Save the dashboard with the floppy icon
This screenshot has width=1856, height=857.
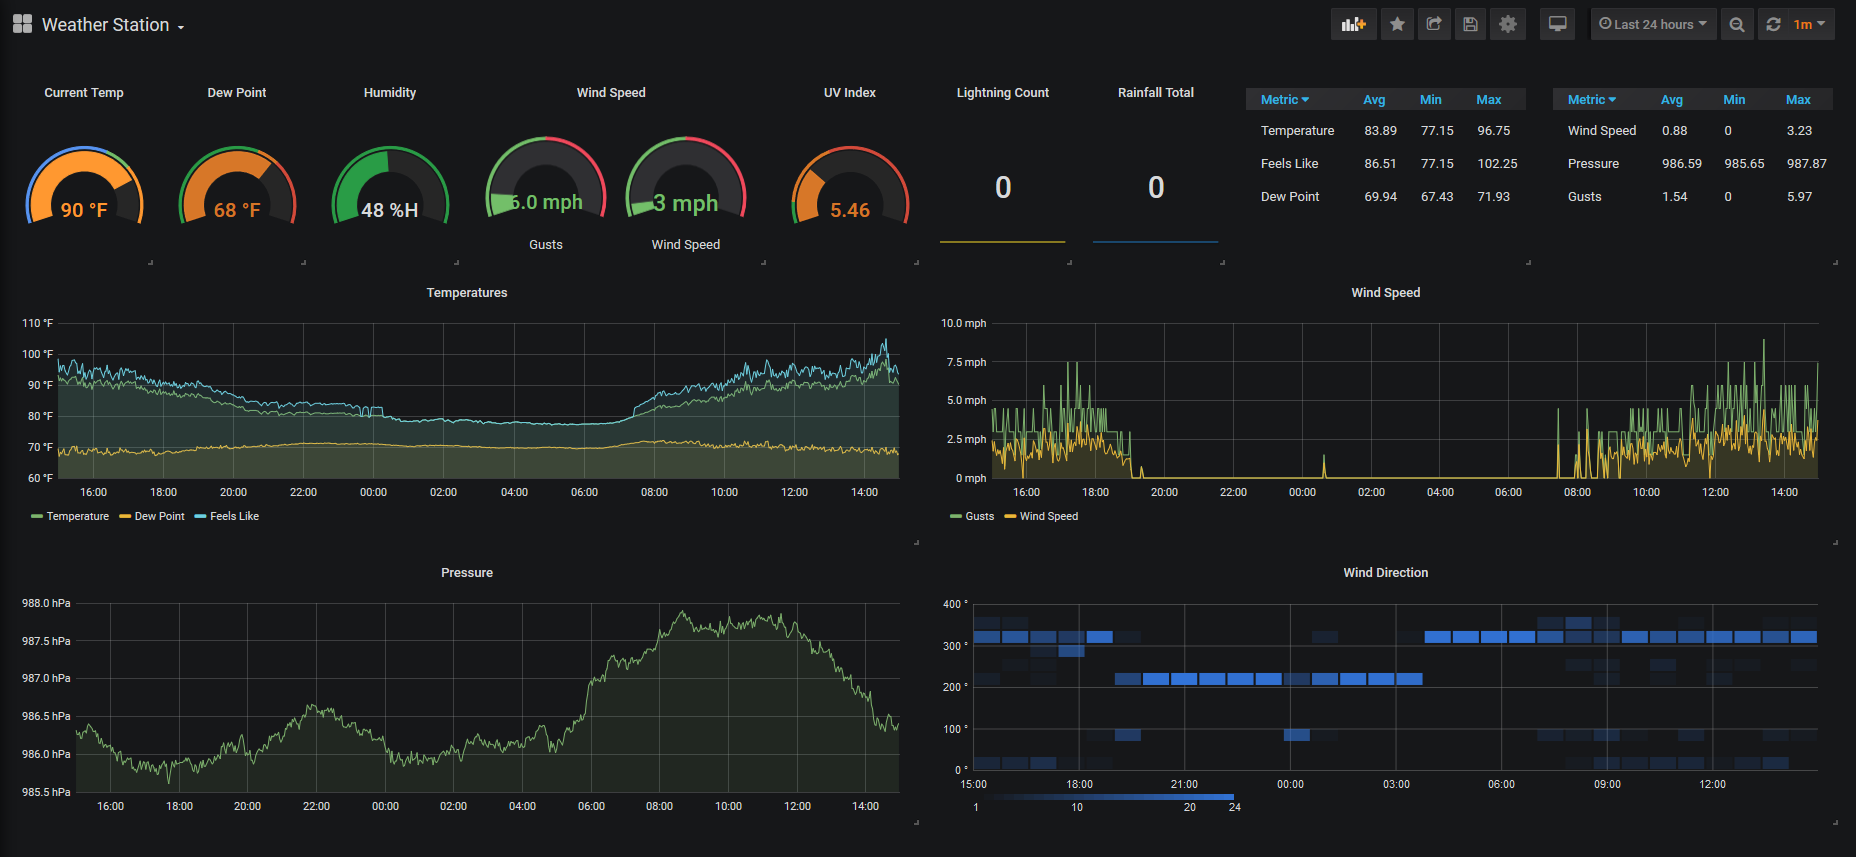[1470, 24]
